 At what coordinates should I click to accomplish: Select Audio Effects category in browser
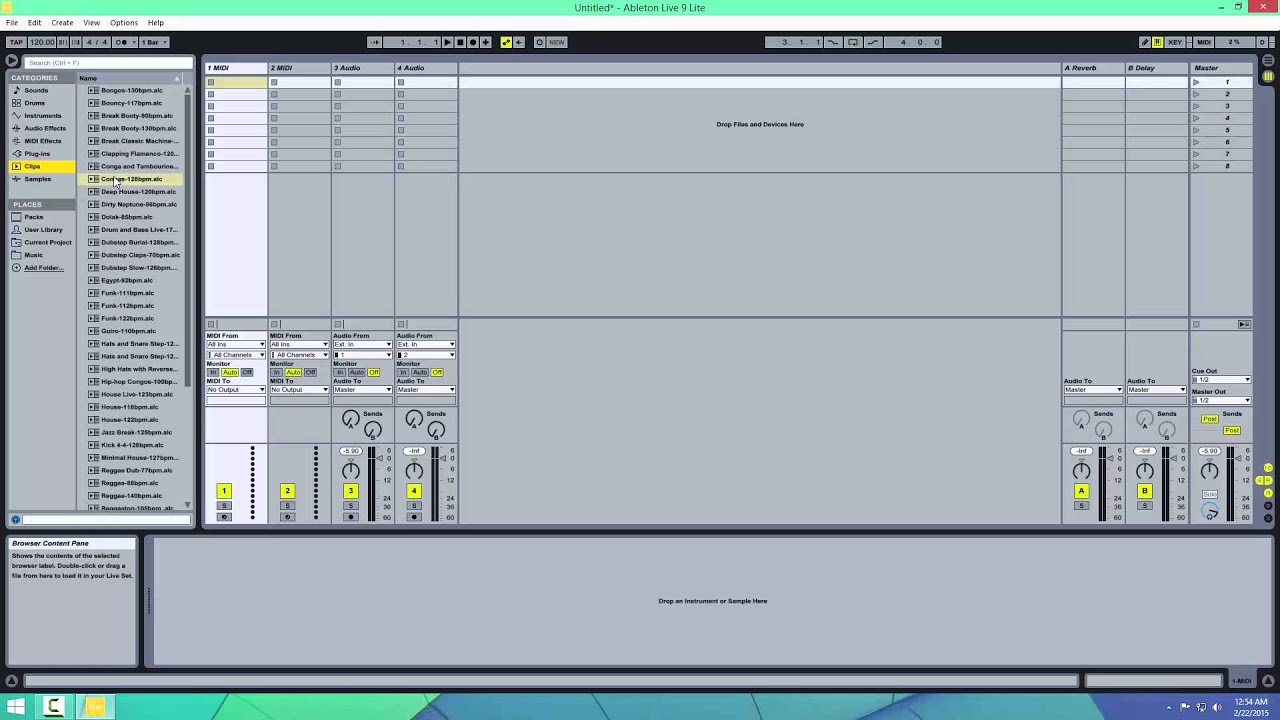tap(45, 128)
